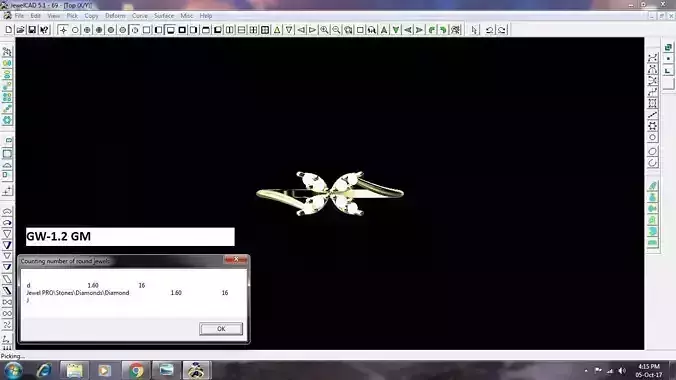Click the filled dark triangle icon in left toolbar

[x=7, y=245]
